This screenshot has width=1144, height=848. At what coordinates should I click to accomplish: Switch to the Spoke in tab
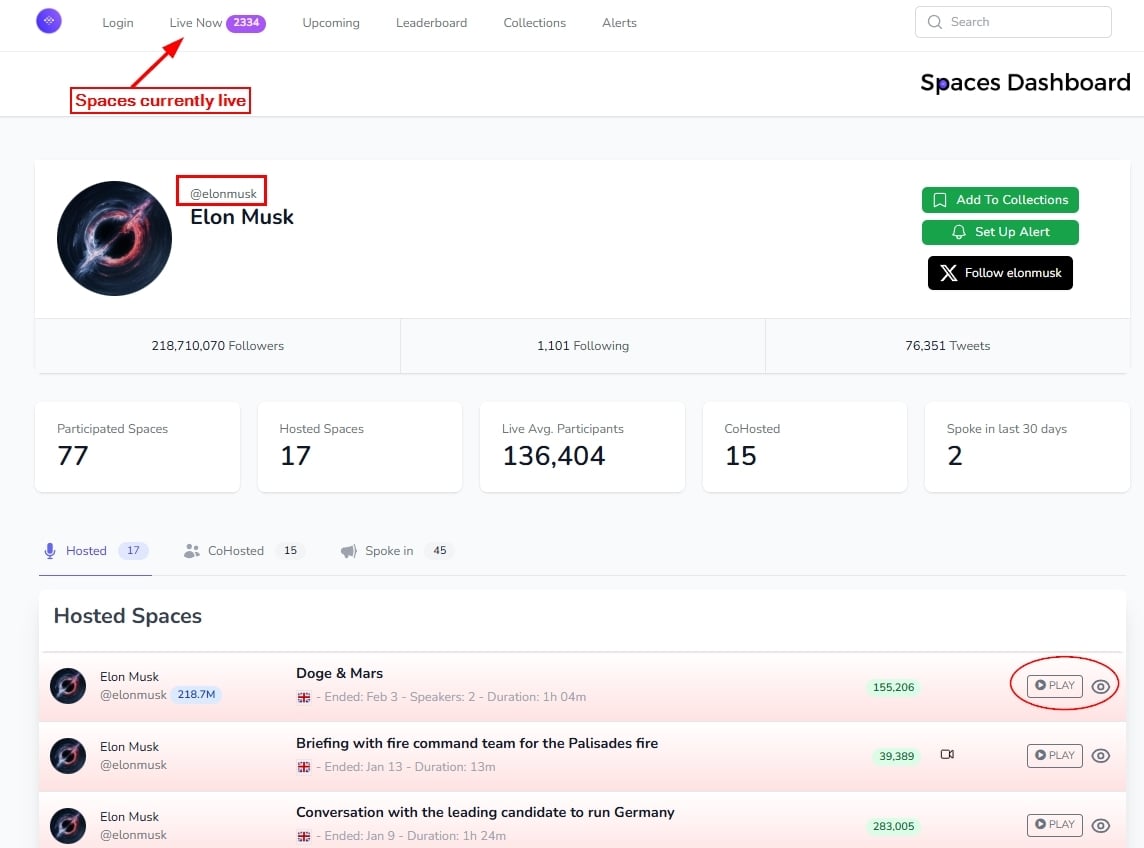coord(388,551)
